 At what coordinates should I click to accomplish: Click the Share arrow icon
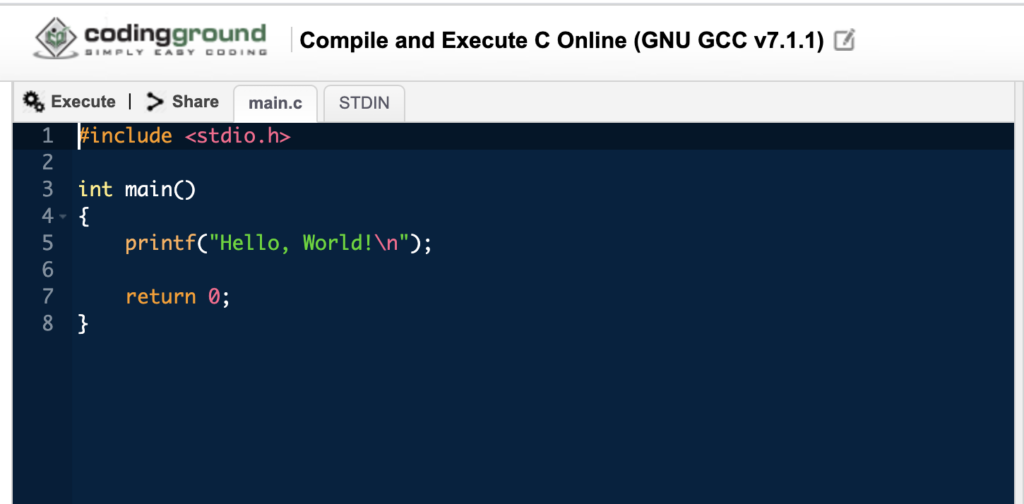[154, 101]
